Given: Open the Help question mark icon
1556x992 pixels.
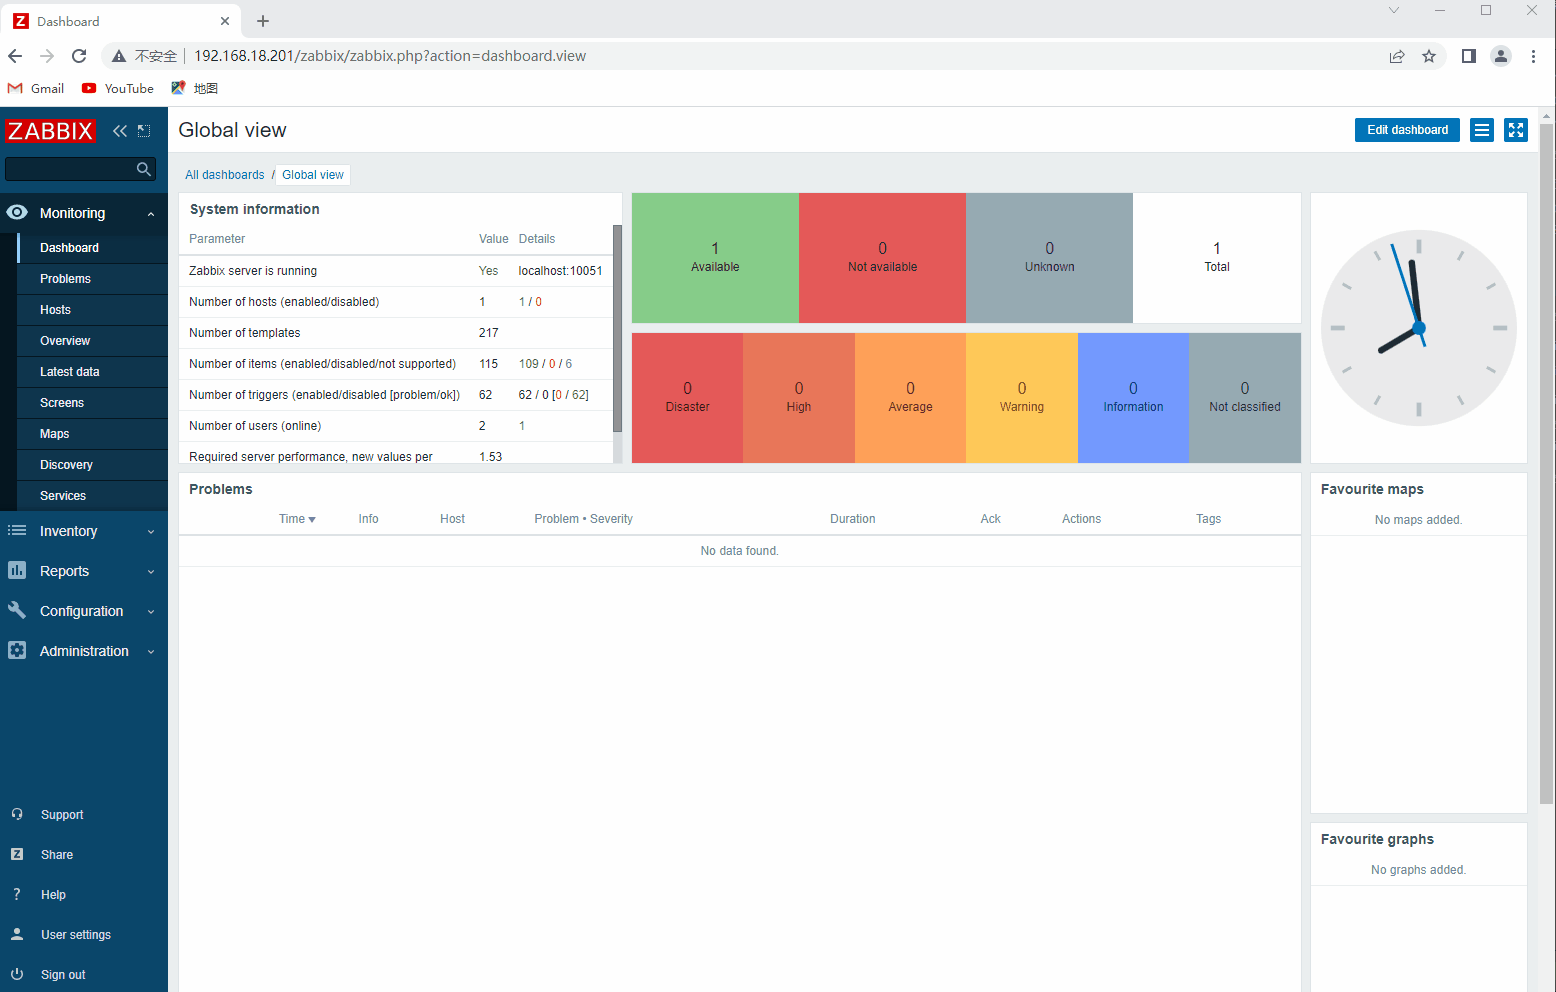Looking at the screenshot, I should [17, 894].
